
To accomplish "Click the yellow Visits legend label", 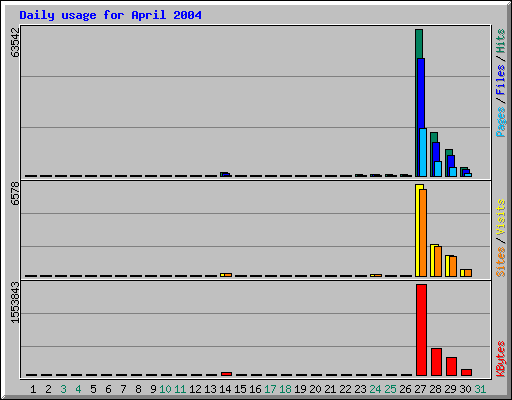I will (501, 217).
